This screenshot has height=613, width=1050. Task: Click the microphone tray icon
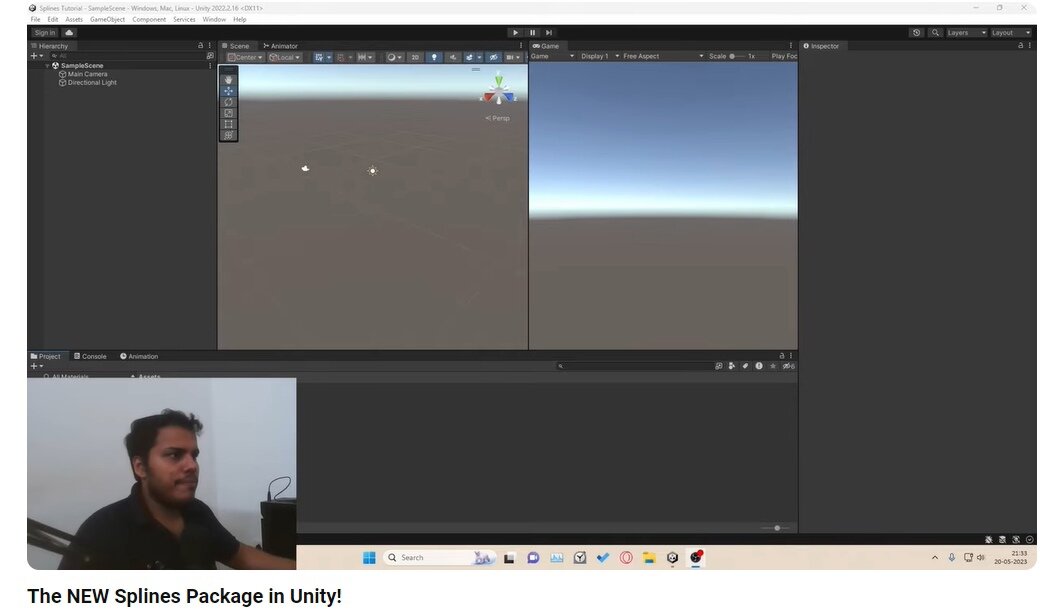coord(952,557)
